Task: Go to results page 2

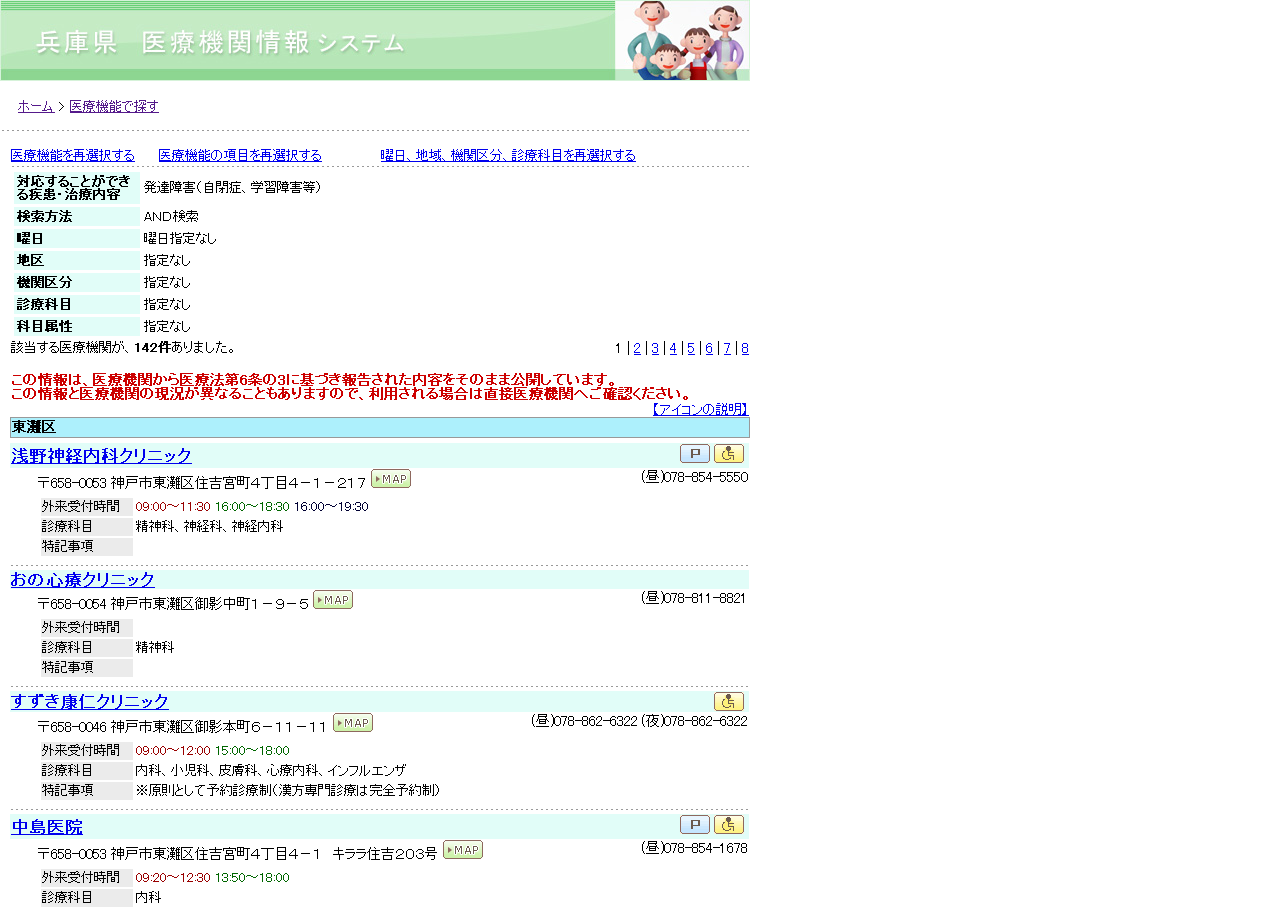Action: pos(637,348)
